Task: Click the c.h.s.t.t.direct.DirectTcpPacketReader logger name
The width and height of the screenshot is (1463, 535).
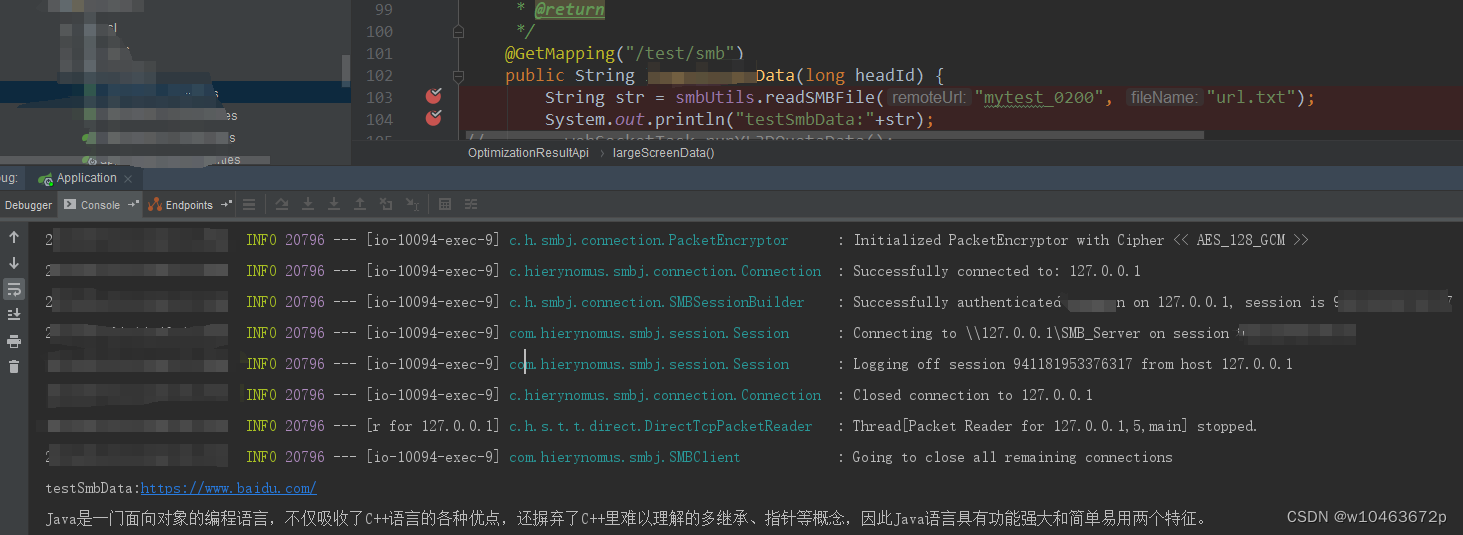Action: (660, 426)
